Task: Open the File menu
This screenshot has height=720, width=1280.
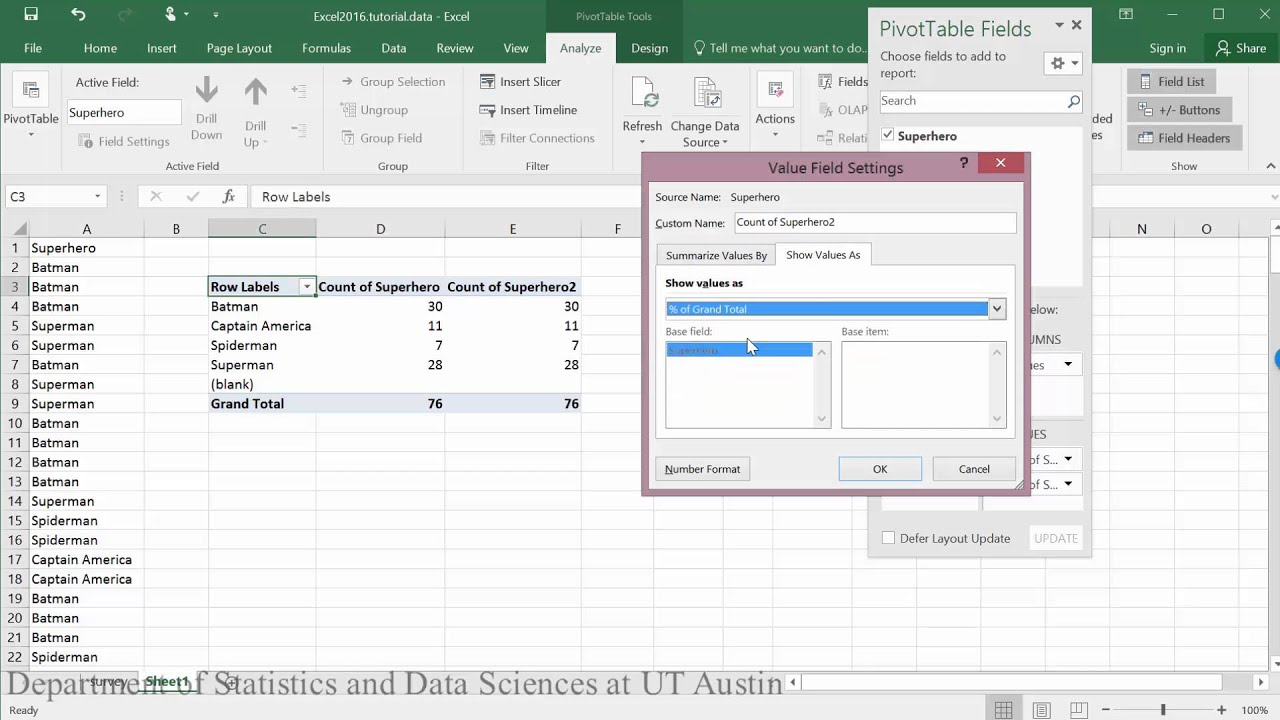Action: (x=33, y=48)
